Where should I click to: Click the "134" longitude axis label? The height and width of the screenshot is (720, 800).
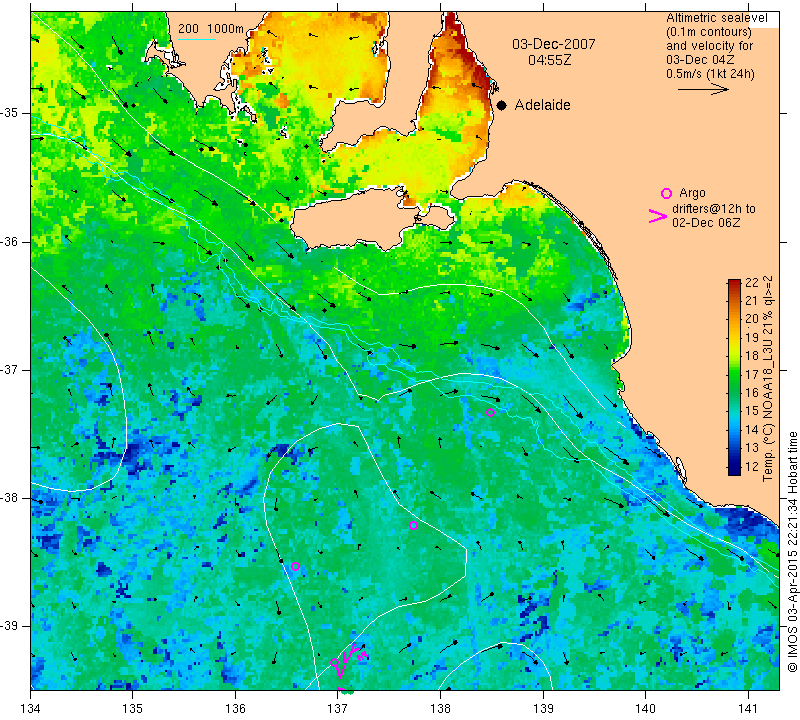[x=31, y=708]
